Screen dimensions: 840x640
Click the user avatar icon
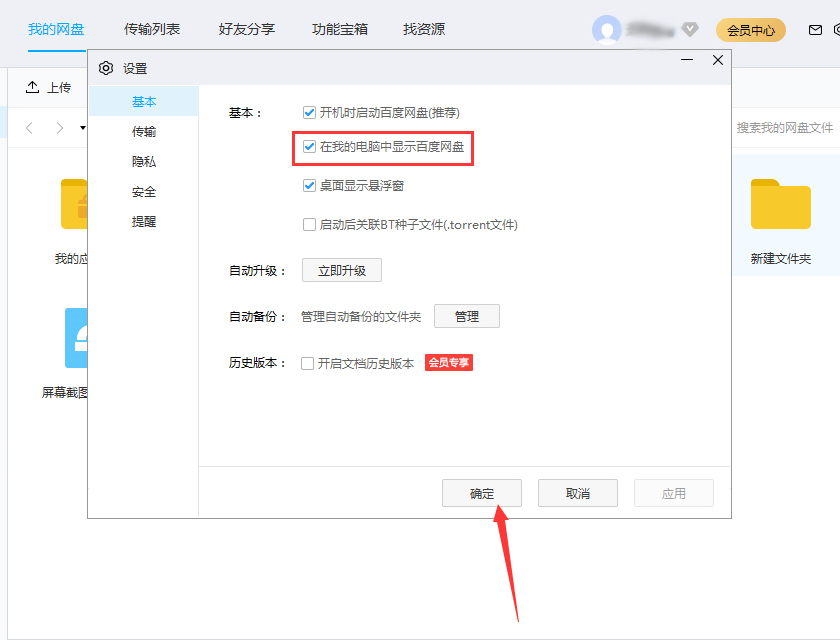[x=606, y=29]
